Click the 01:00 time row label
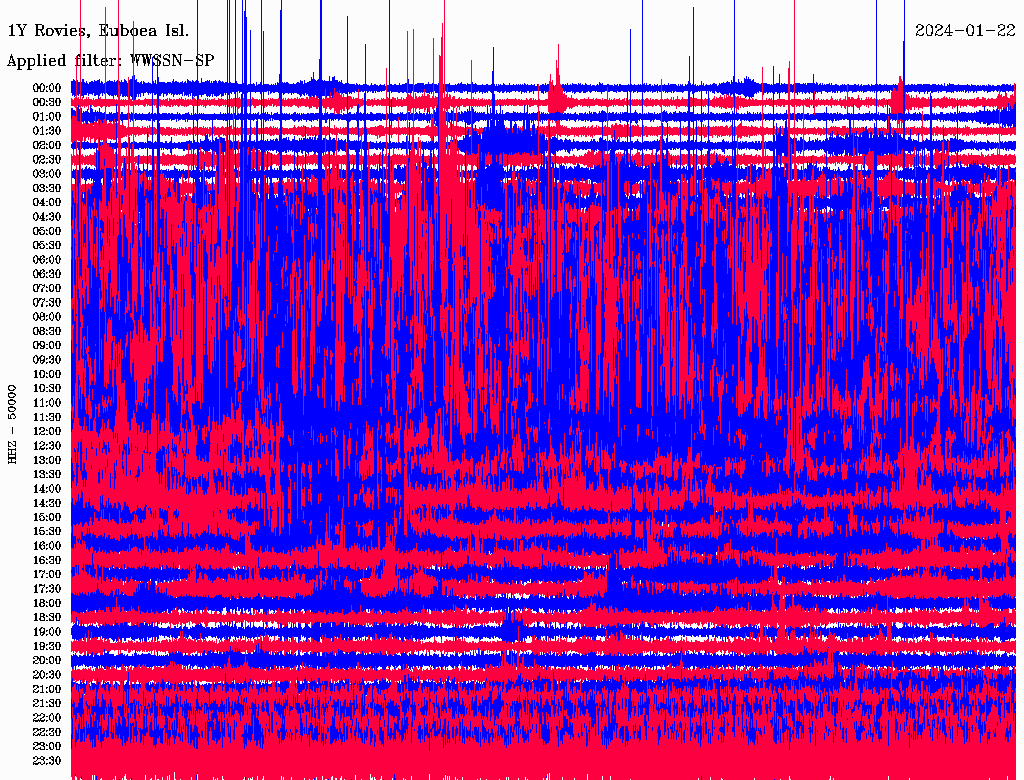This screenshot has height=780, width=1024. click(x=47, y=116)
